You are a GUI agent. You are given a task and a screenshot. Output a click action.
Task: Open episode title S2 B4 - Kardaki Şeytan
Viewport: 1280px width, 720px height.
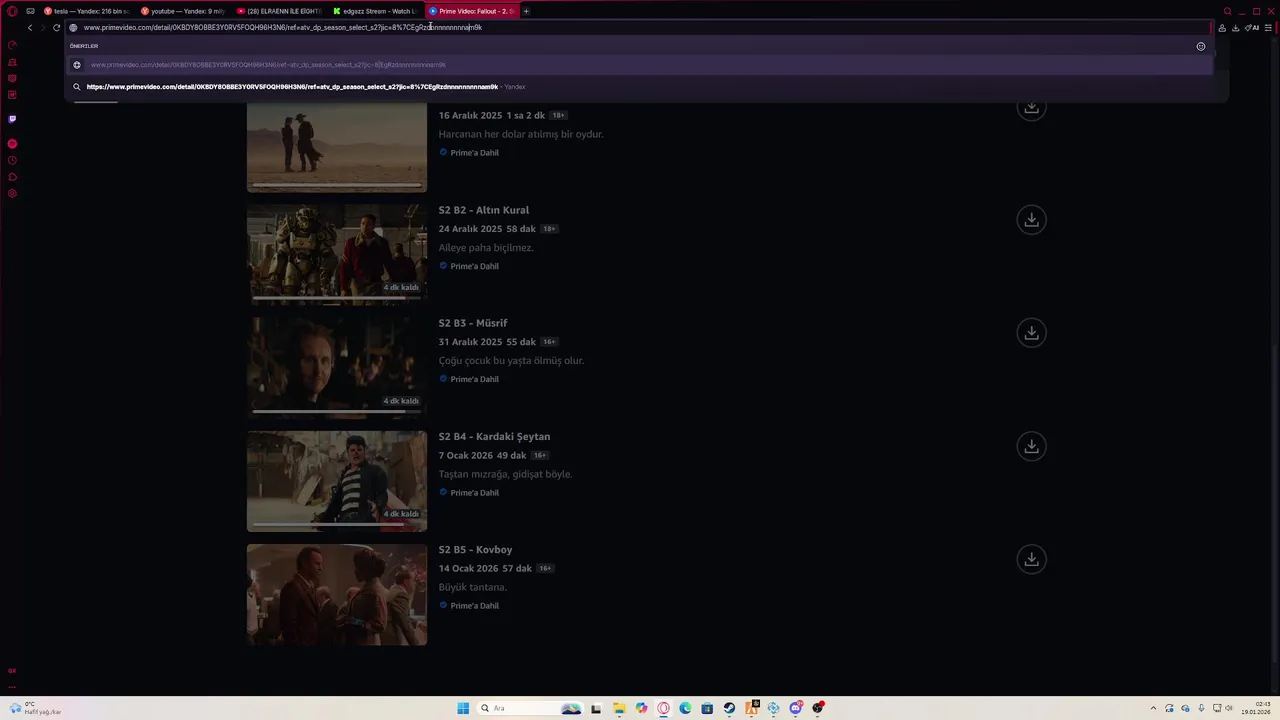[494, 436]
